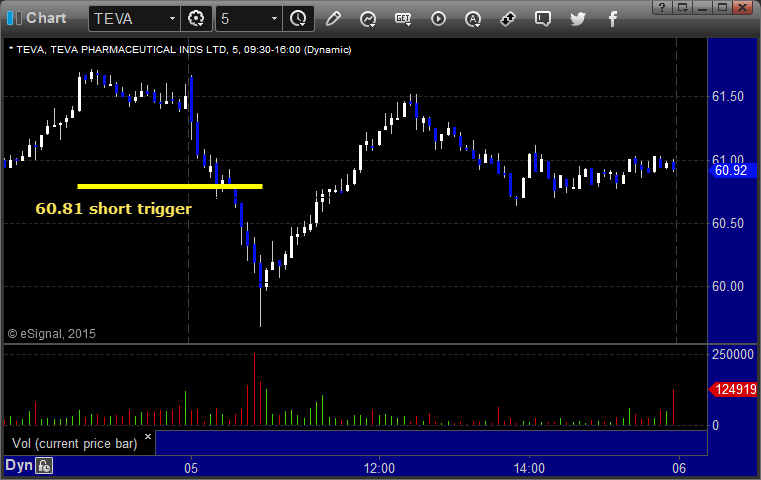The height and width of the screenshot is (480, 761).
Task: Click the Dyn button at bottom left
Action: click(x=19, y=465)
